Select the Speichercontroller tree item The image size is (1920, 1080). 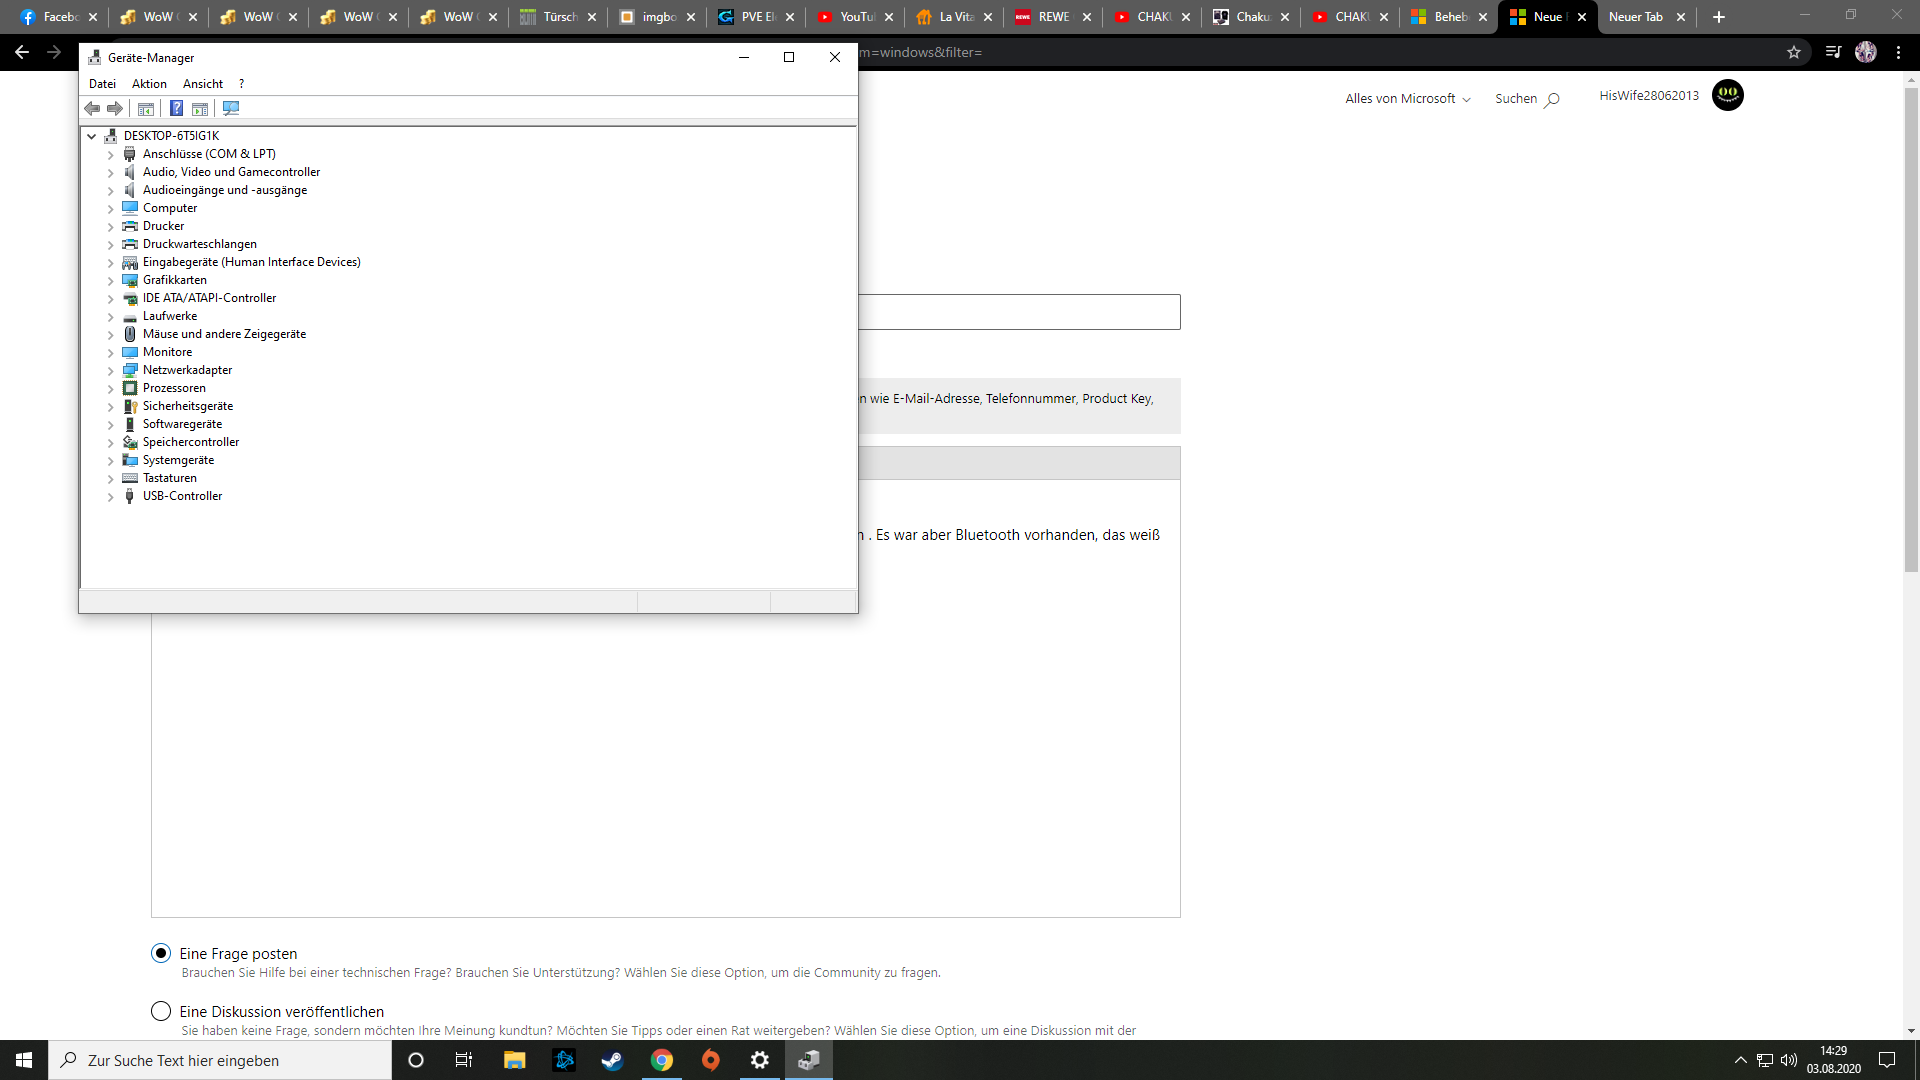(x=191, y=442)
